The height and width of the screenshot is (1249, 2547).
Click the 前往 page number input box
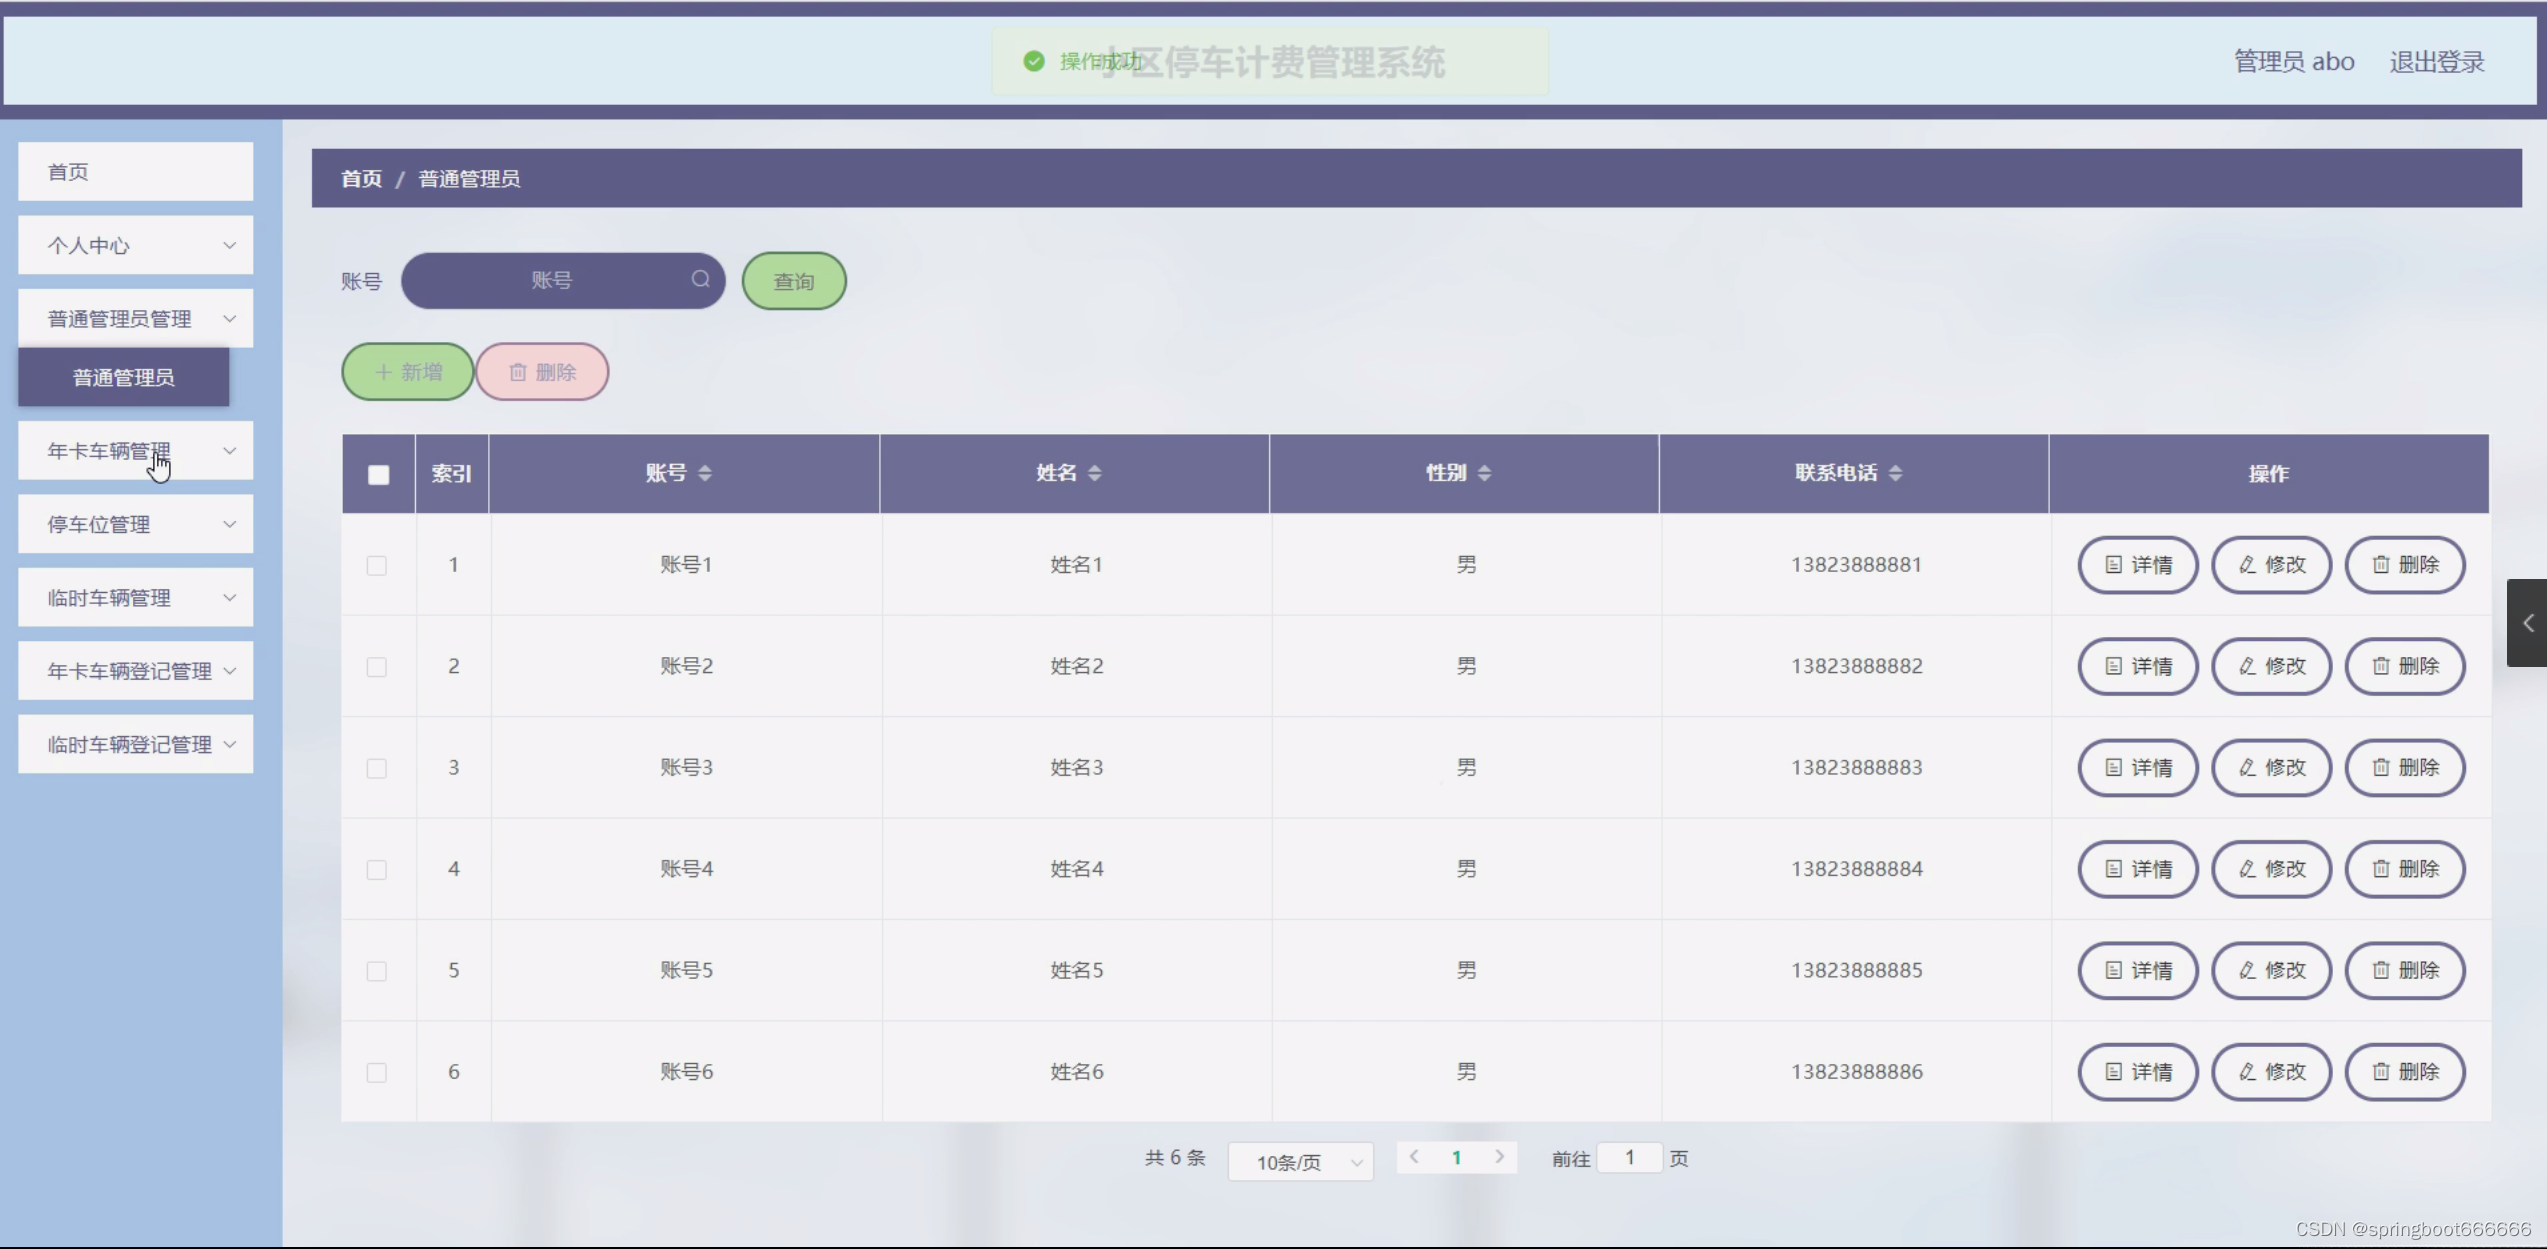[x=1629, y=1158]
